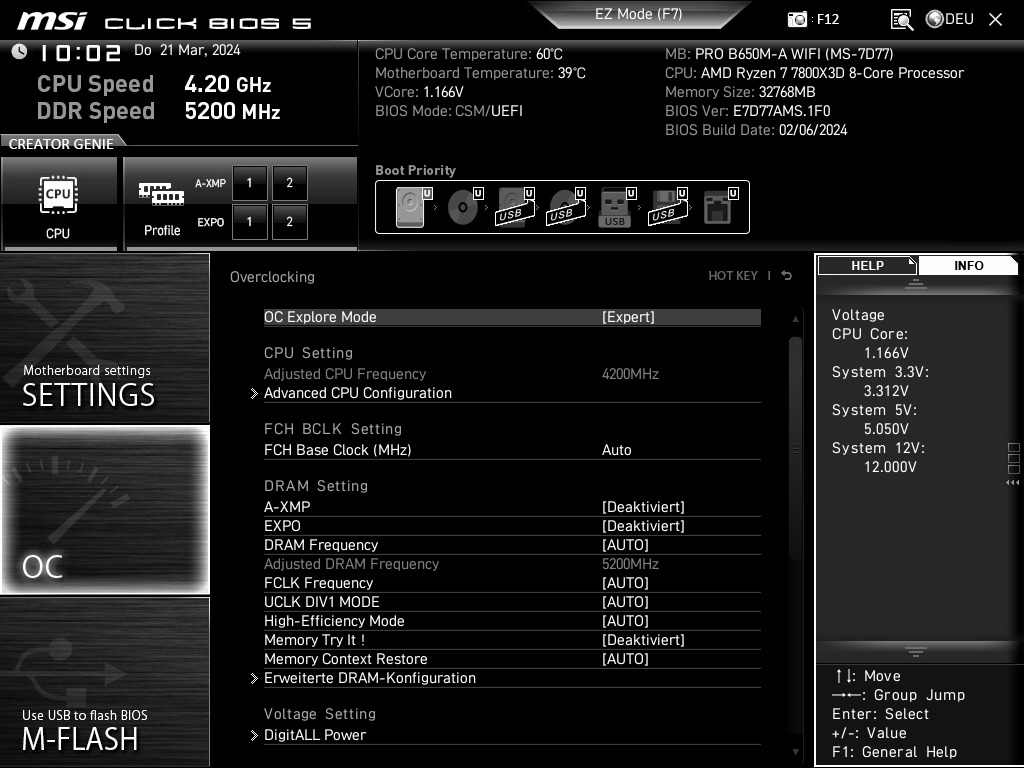Open the BIOS search magnifier icon
Screen dimensions: 1024x768
902,20
